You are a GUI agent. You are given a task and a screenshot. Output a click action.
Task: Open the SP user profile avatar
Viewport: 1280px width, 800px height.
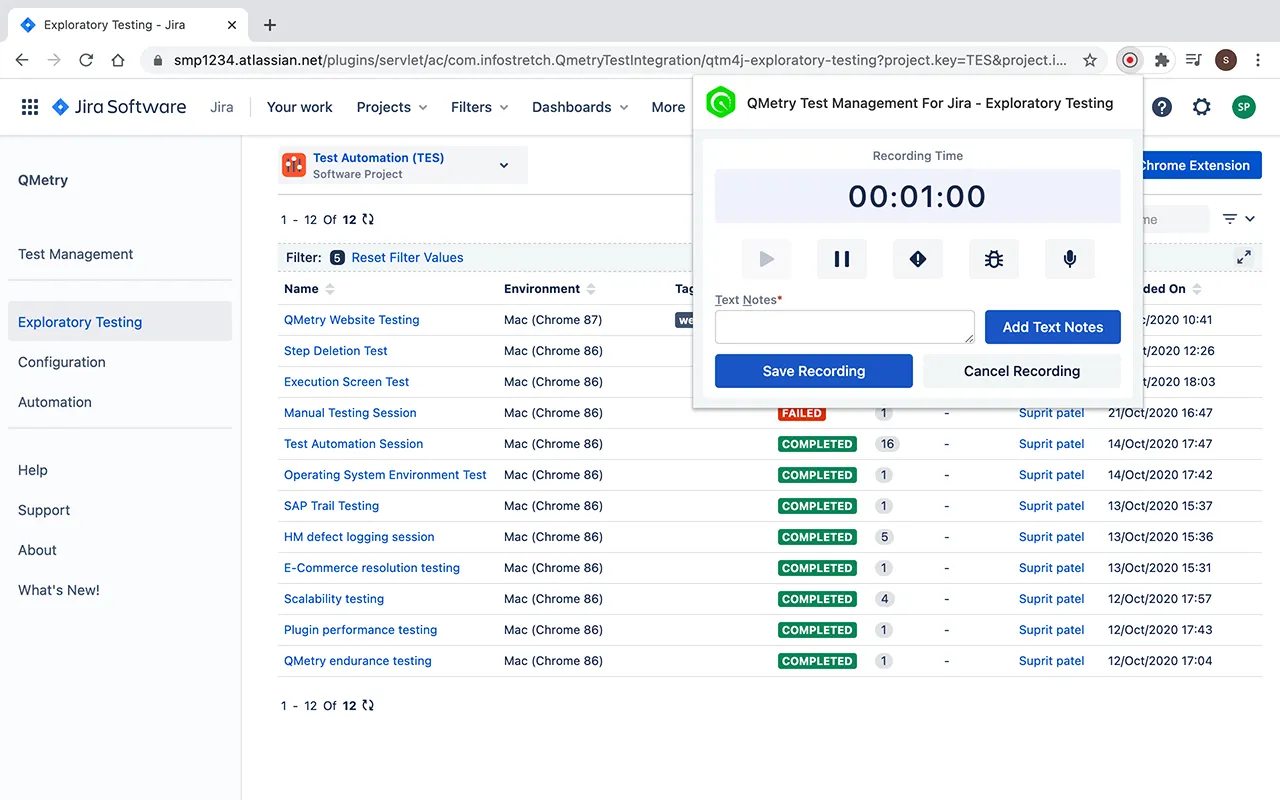[x=1243, y=107]
